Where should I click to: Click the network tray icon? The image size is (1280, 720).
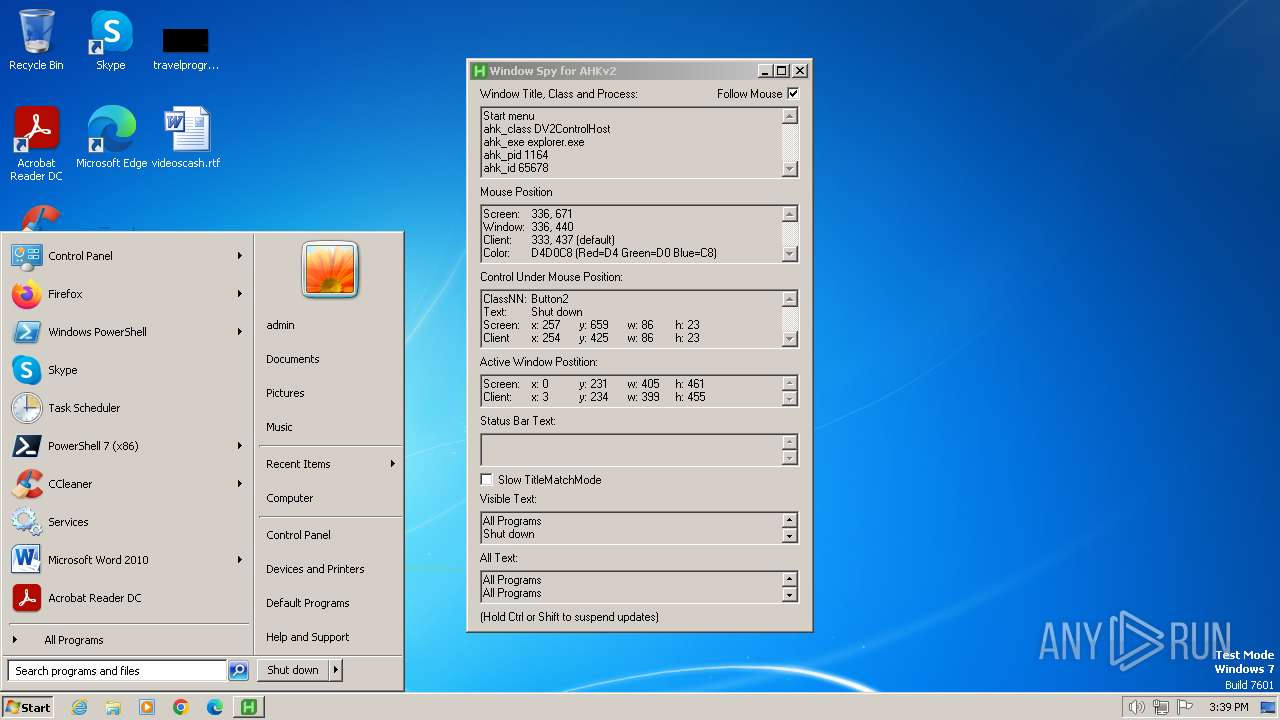coord(1161,707)
